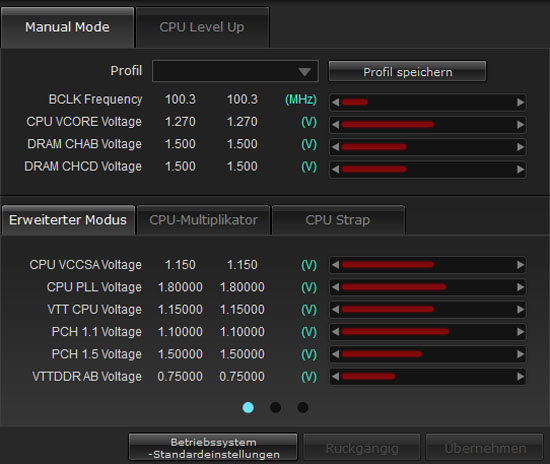Click the DRAM CHAB Voltage label
This screenshot has height=464, width=550.
(84, 144)
